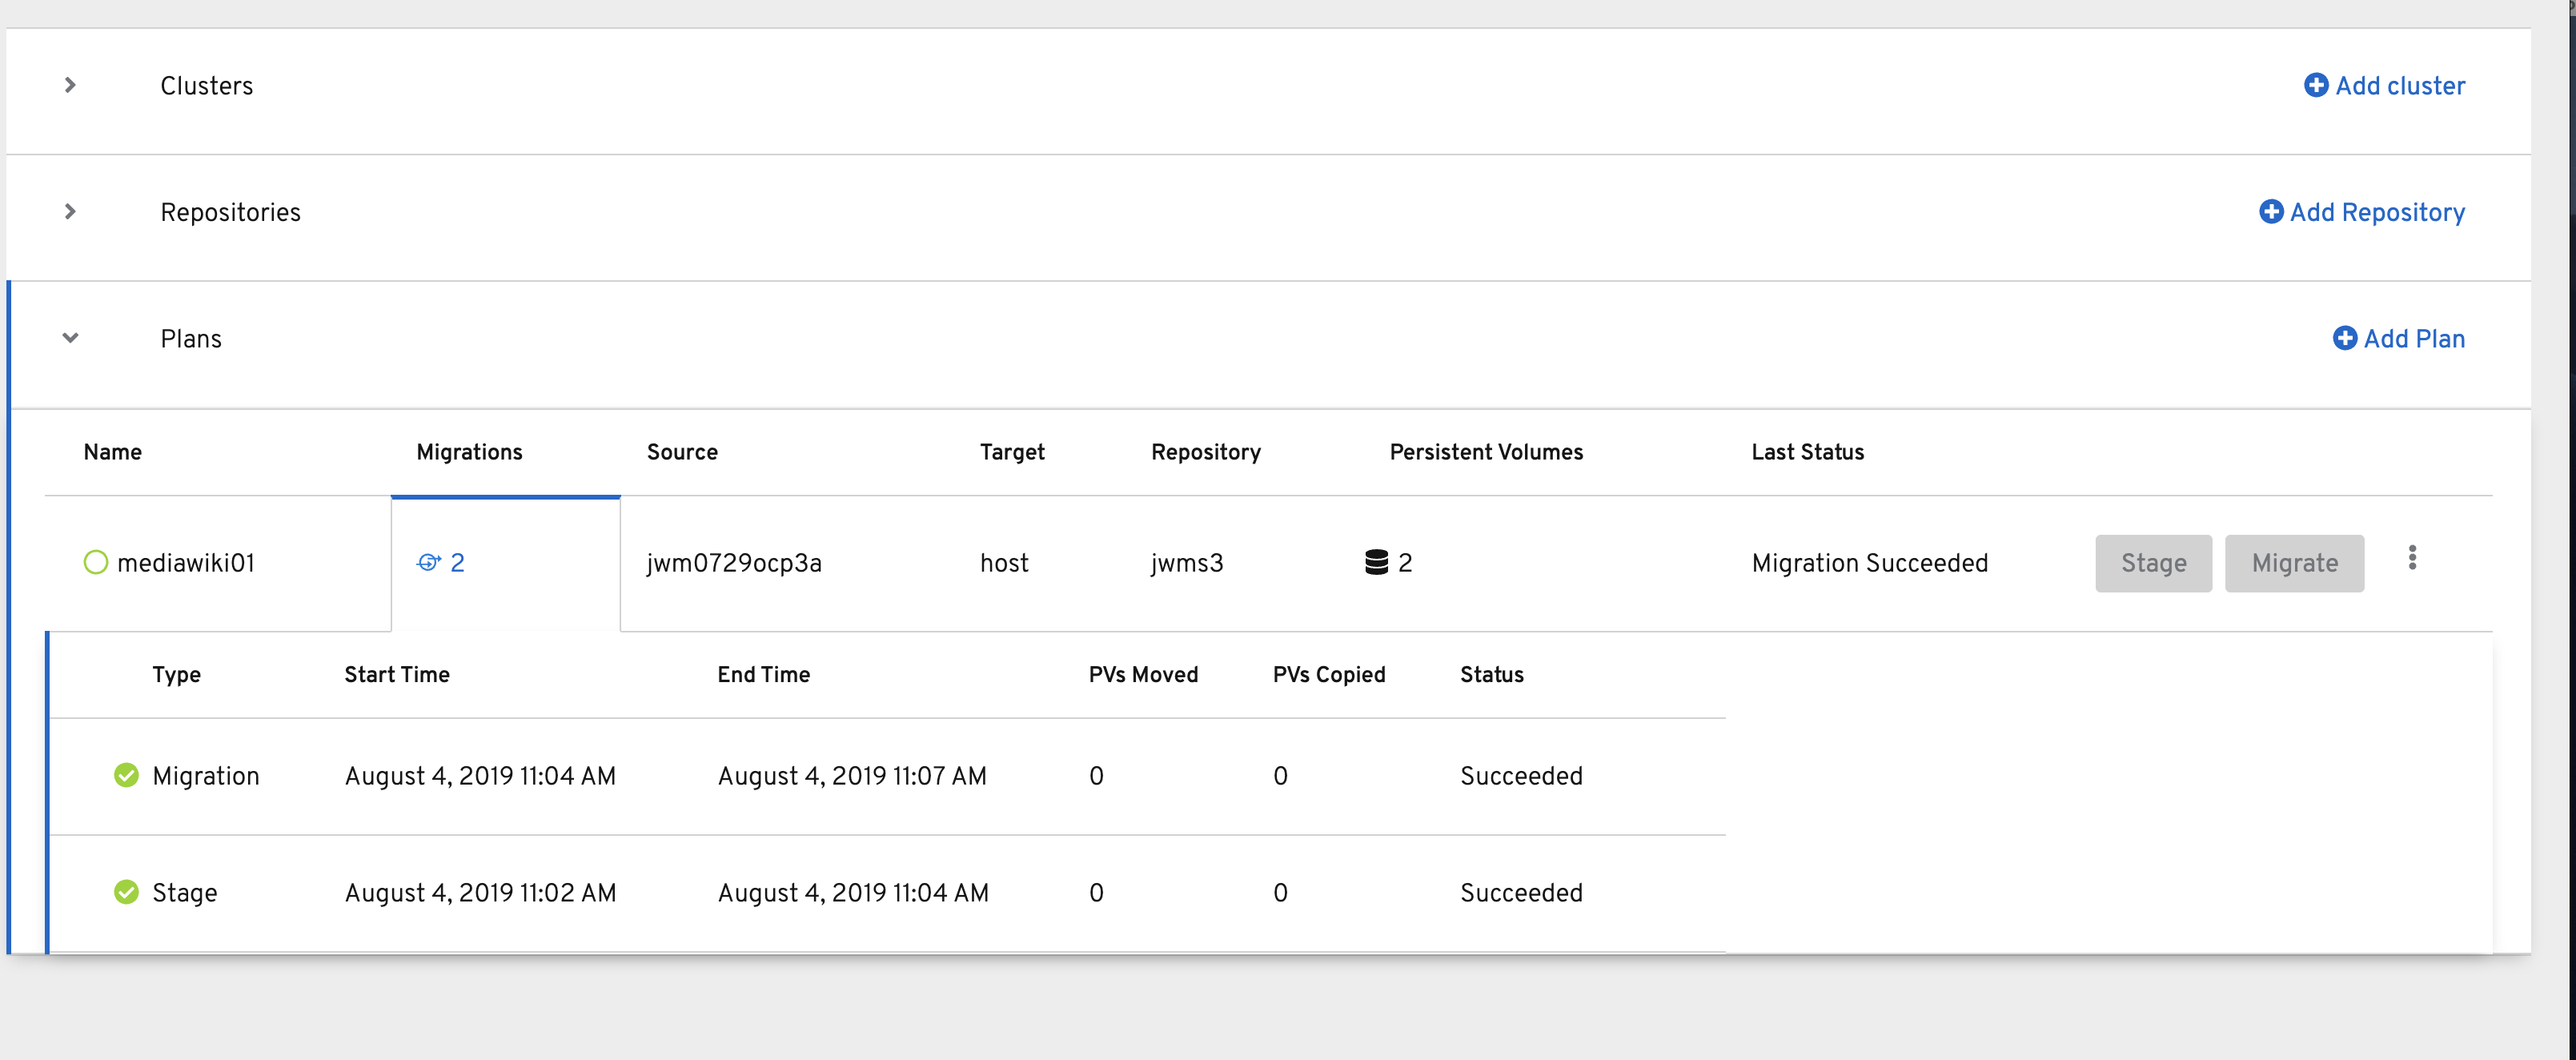Click the migrations counter icon showing 2
The width and height of the screenshot is (2576, 1060).
pyautogui.click(x=429, y=562)
